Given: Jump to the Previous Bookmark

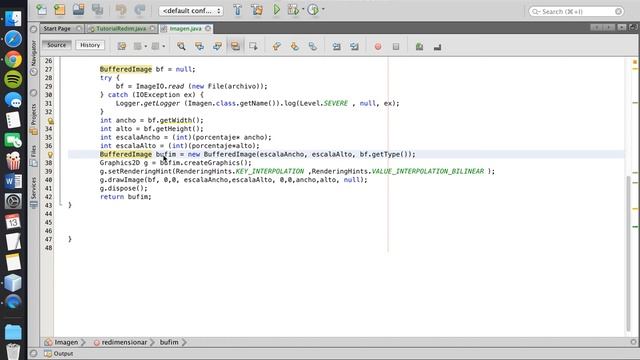Looking at the screenshot, I should coord(277,46).
